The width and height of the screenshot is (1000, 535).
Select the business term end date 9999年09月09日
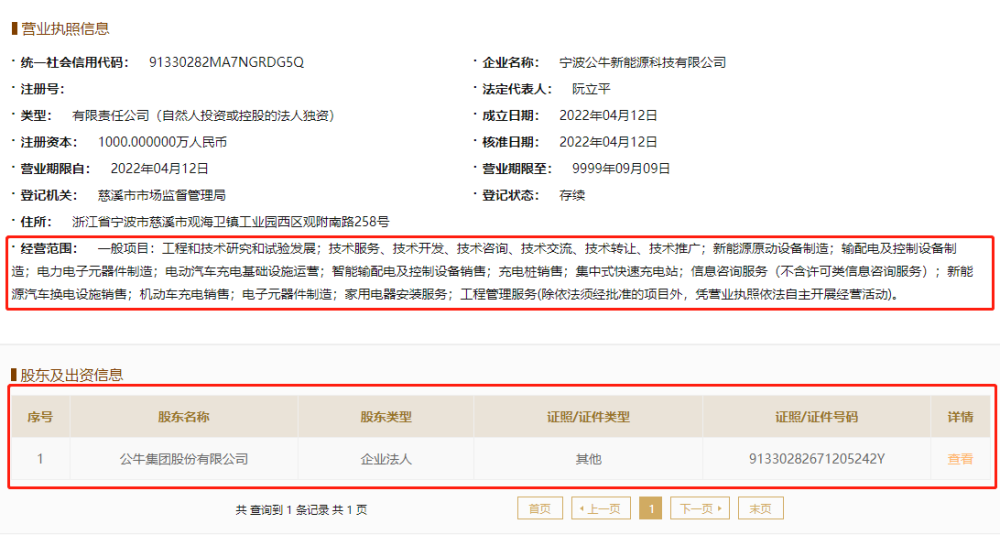621,168
